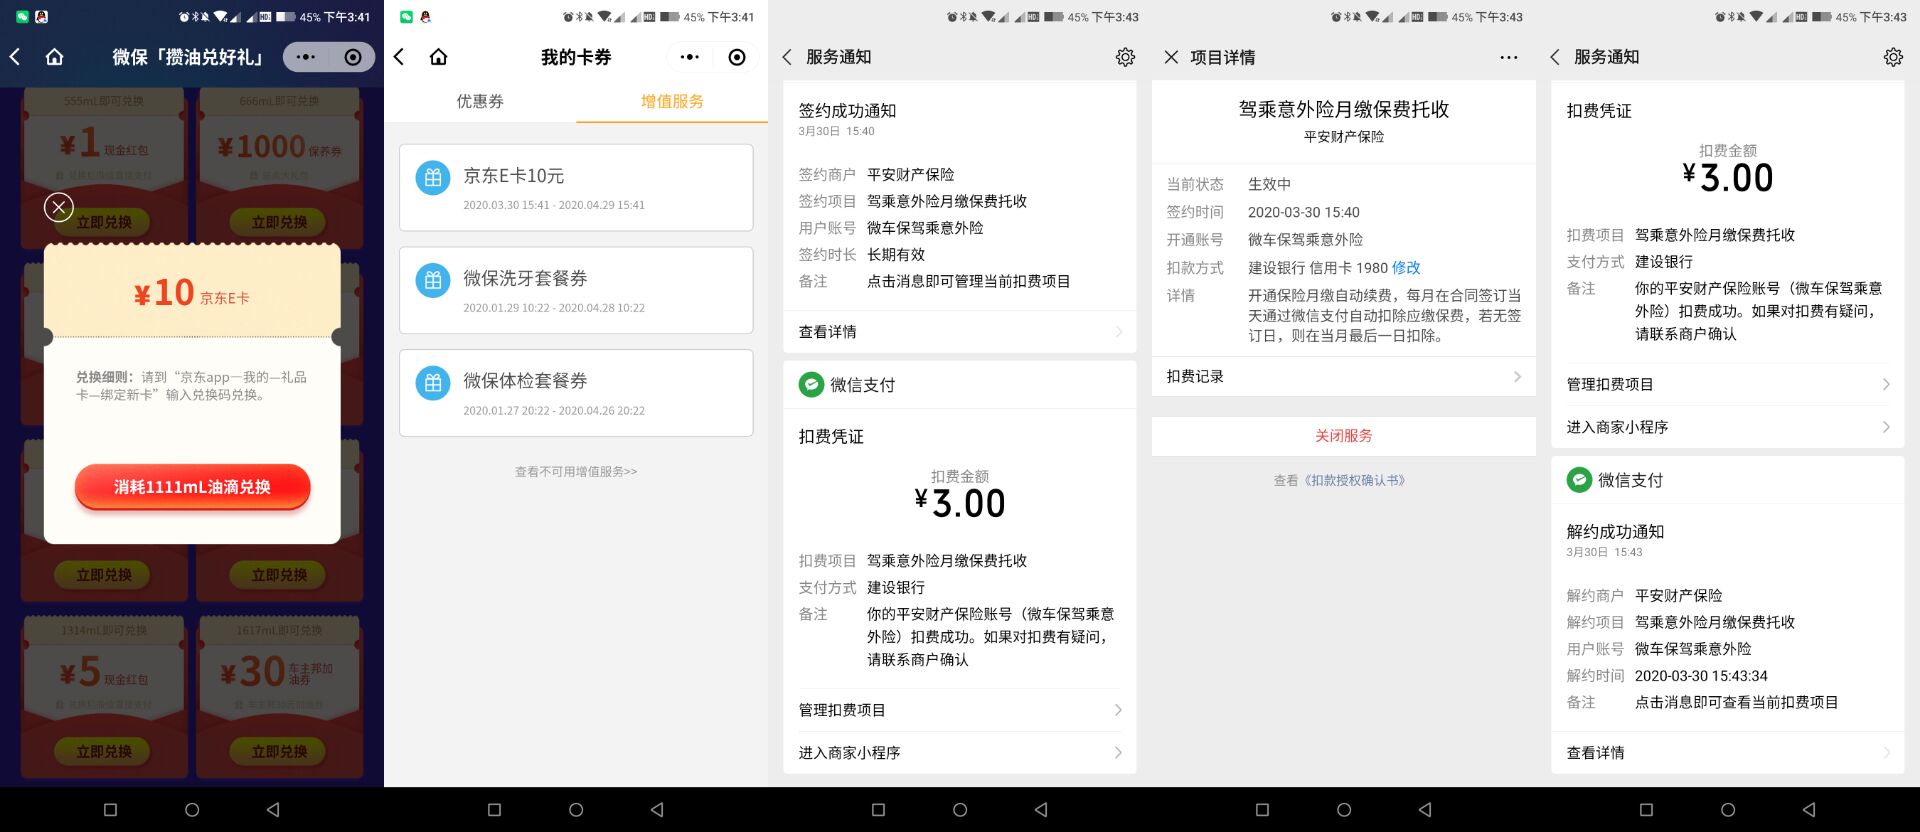Tap gift icon of 京东E卡10元
The height and width of the screenshot is (832, 1920).
pos(433,178)
